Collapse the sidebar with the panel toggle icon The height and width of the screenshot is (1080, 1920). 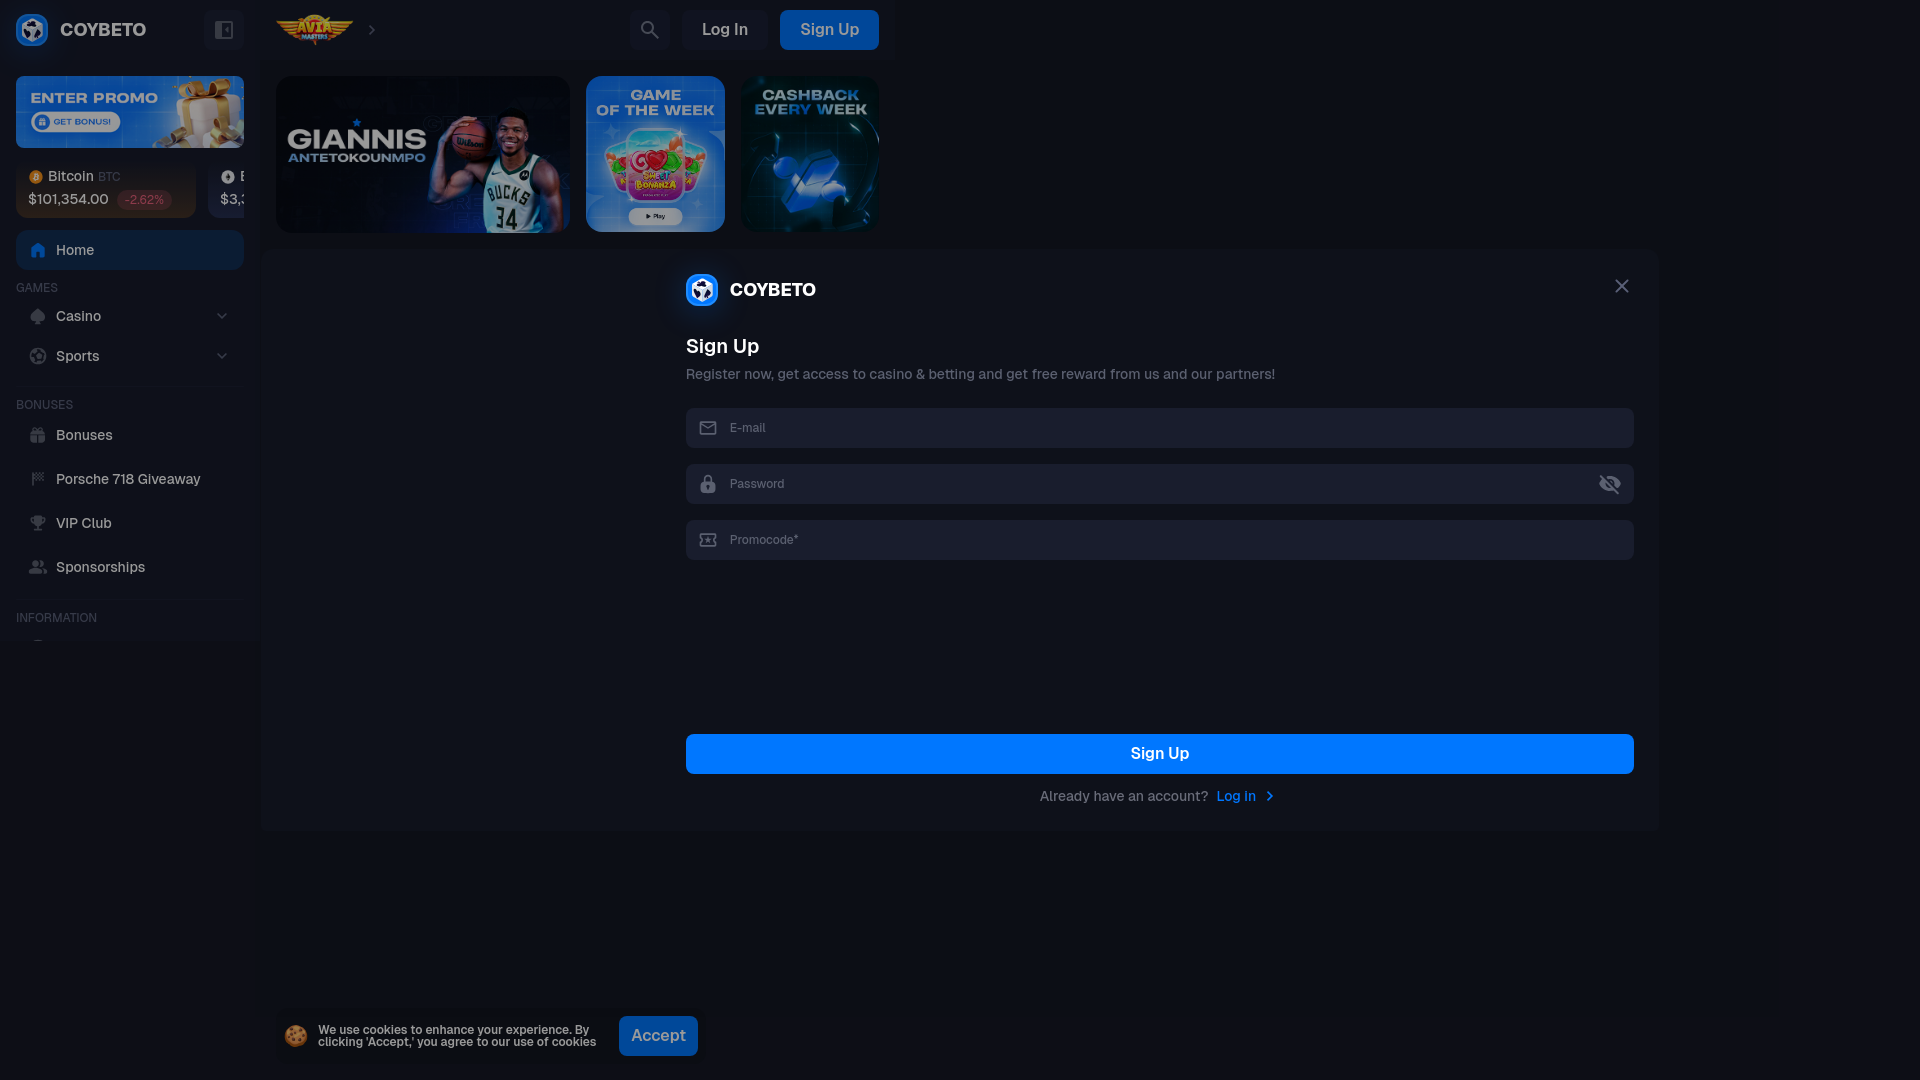[224, 30]
